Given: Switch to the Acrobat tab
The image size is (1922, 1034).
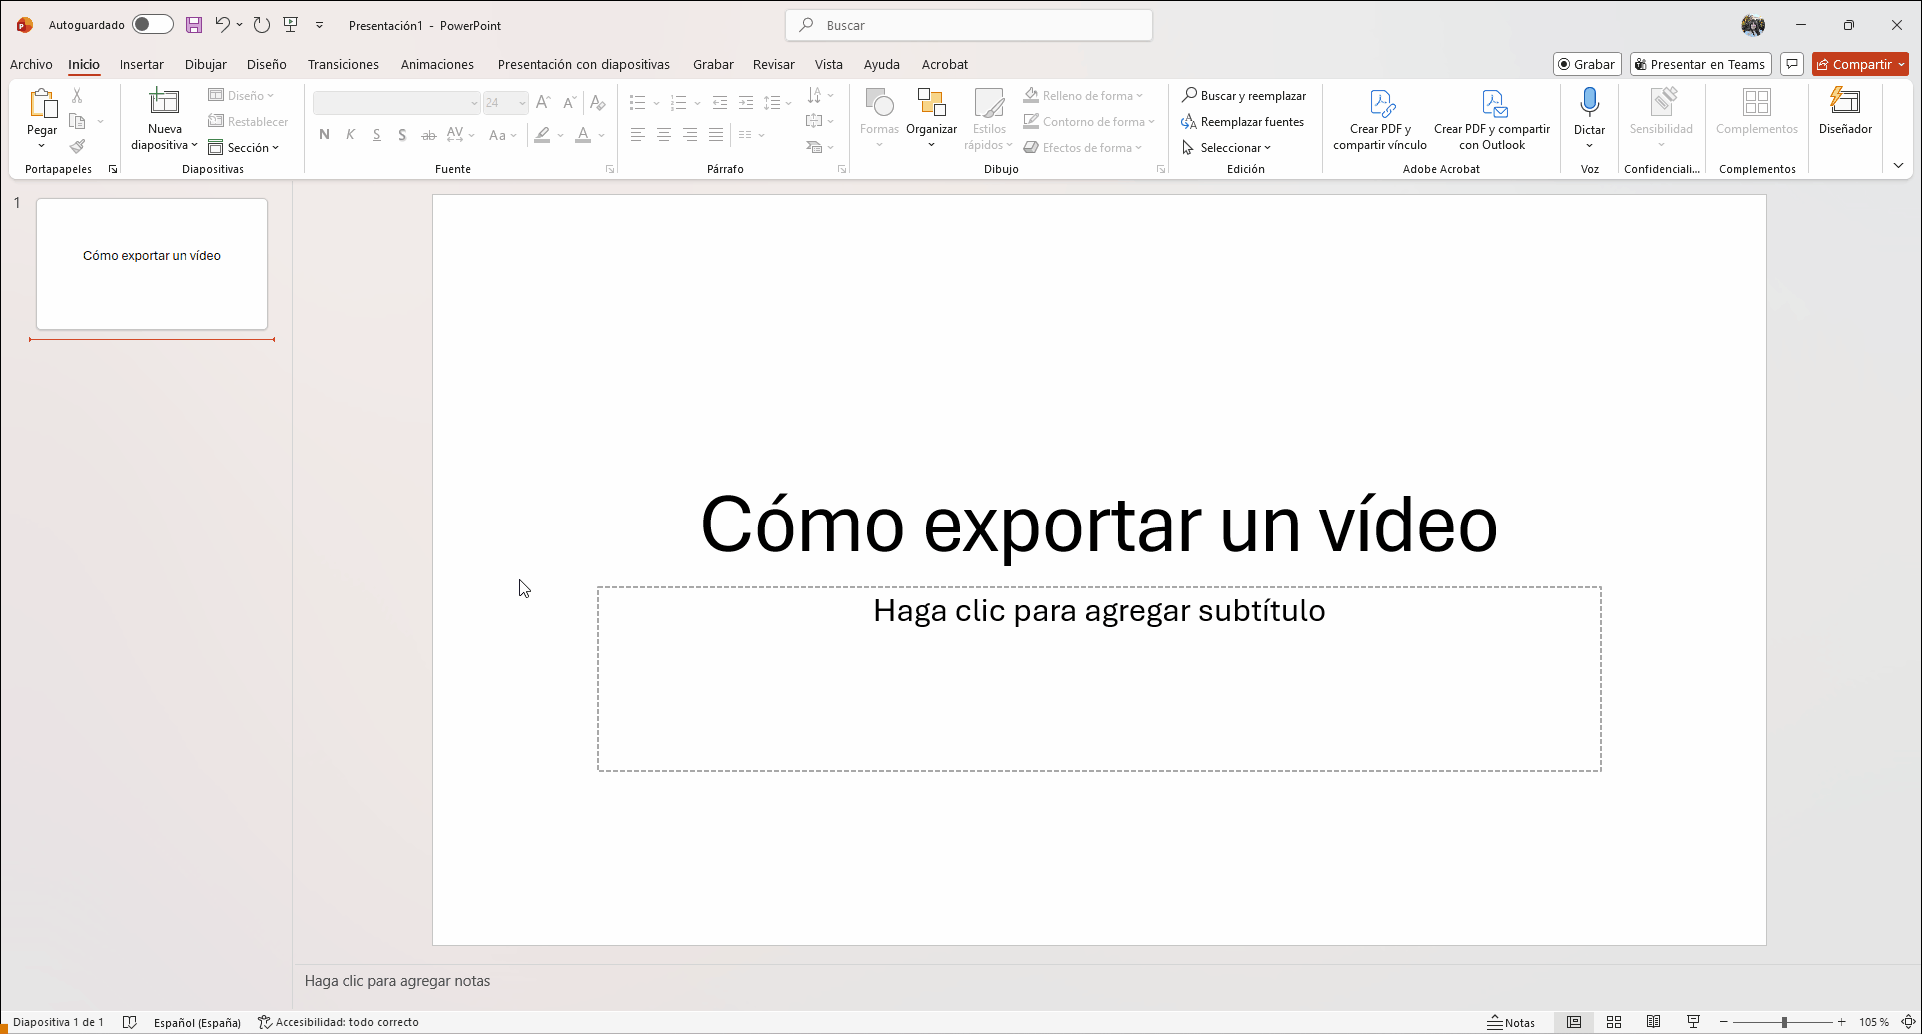Looking at the screenshot, I should [x=944, y=64].
